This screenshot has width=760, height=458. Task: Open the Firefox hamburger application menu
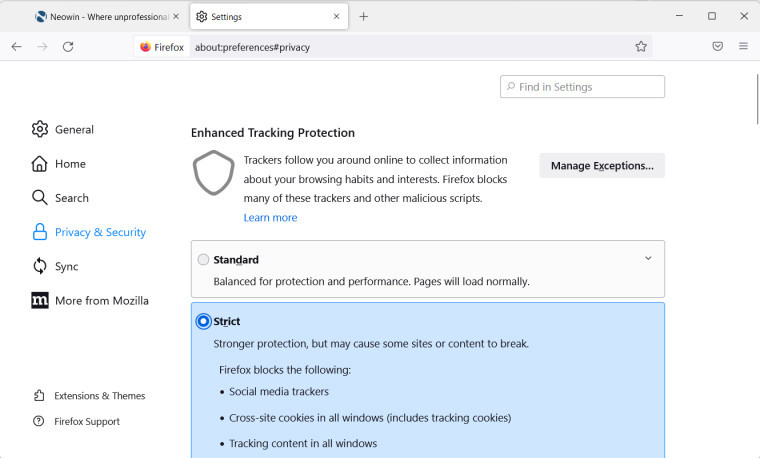743,46
